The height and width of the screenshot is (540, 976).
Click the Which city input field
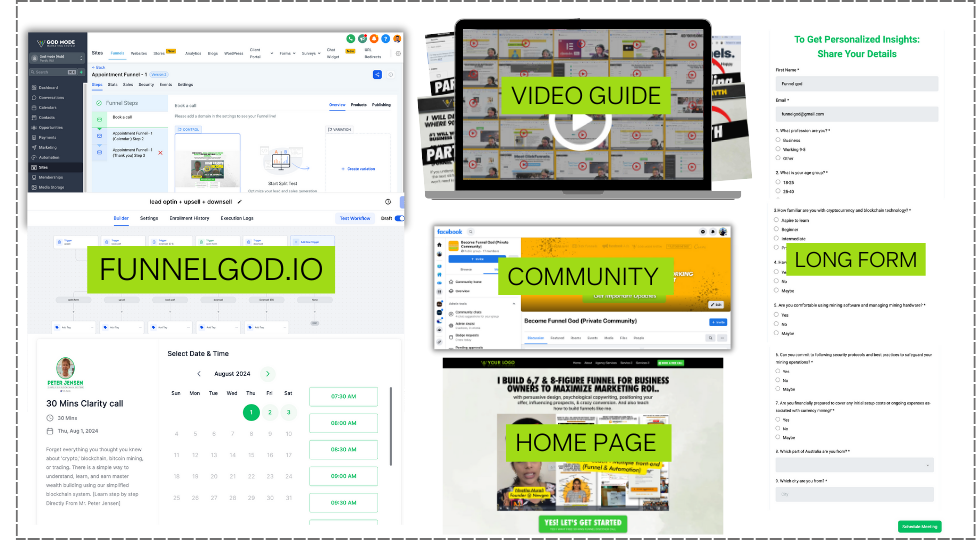(855, 495)
